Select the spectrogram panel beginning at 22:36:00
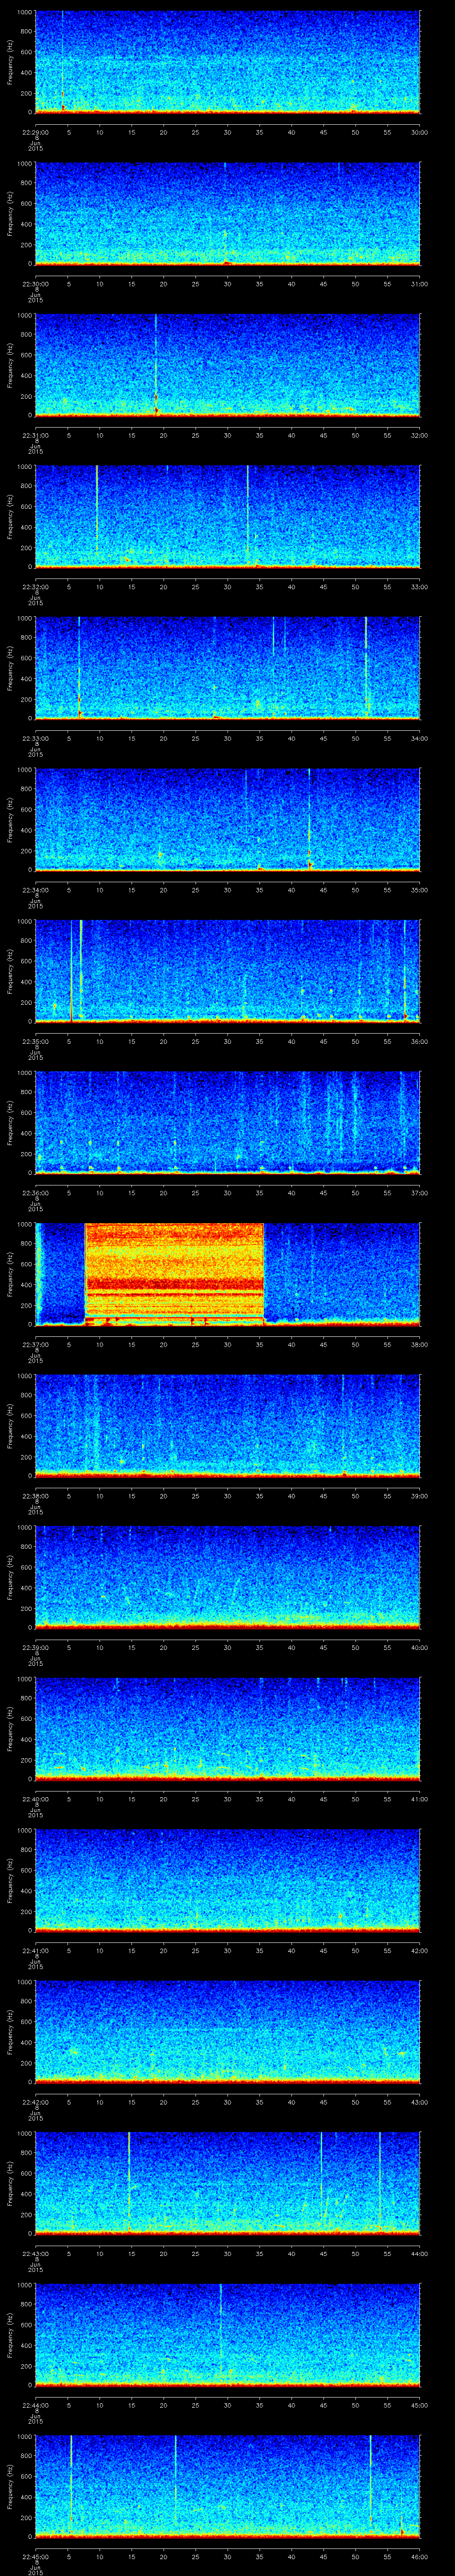Screen dimensions: 455x2576 tap(227, 1123)
